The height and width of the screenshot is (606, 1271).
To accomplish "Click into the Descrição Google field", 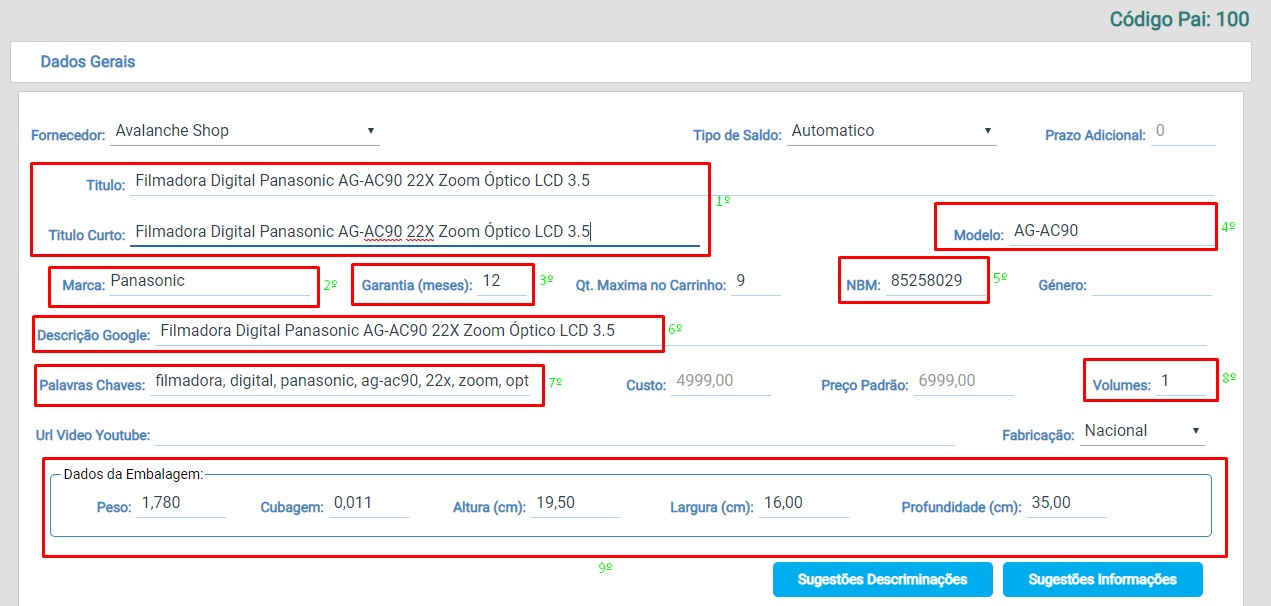I will pos(681,332).
